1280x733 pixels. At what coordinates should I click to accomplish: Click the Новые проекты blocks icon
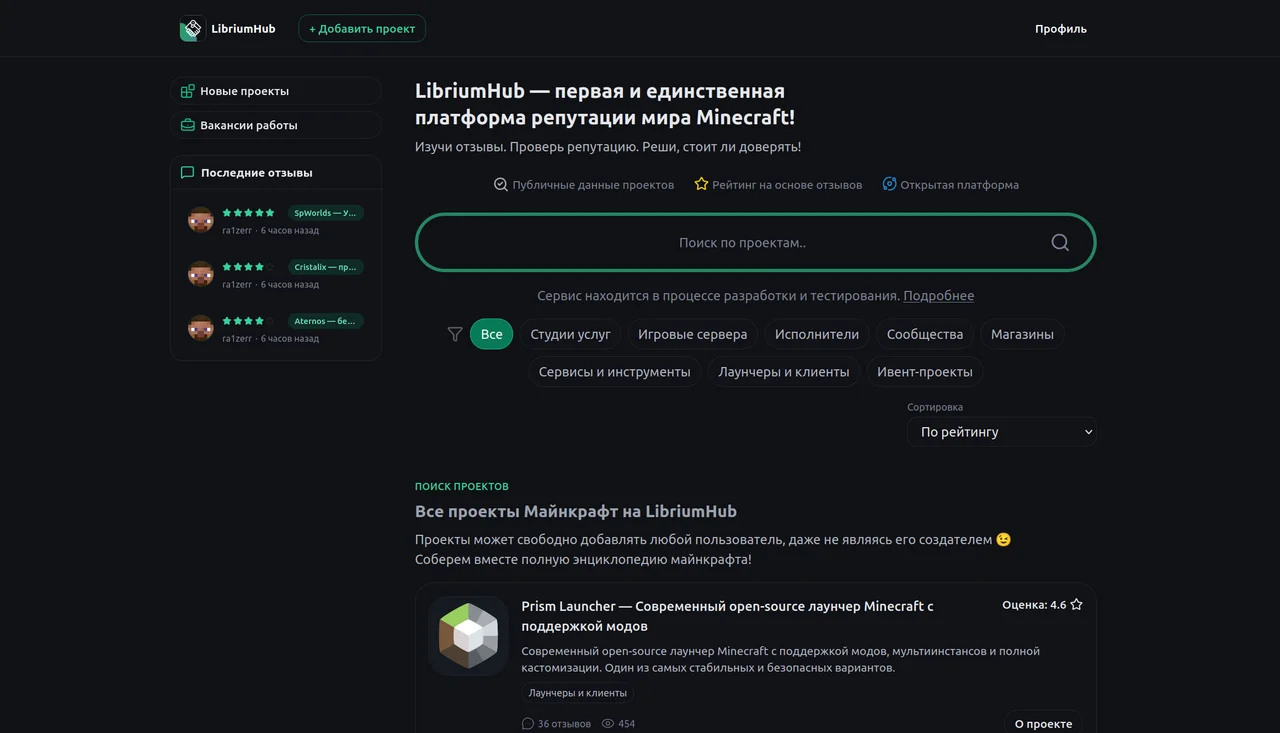(187, 91)
